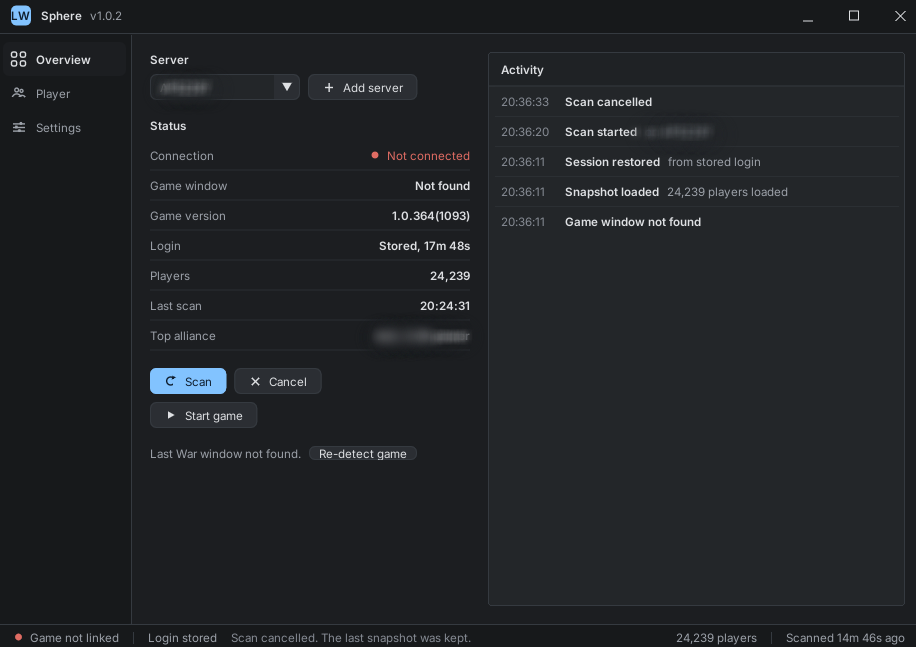Click version label 'v1.0.2' in title bar

(106, 16)
